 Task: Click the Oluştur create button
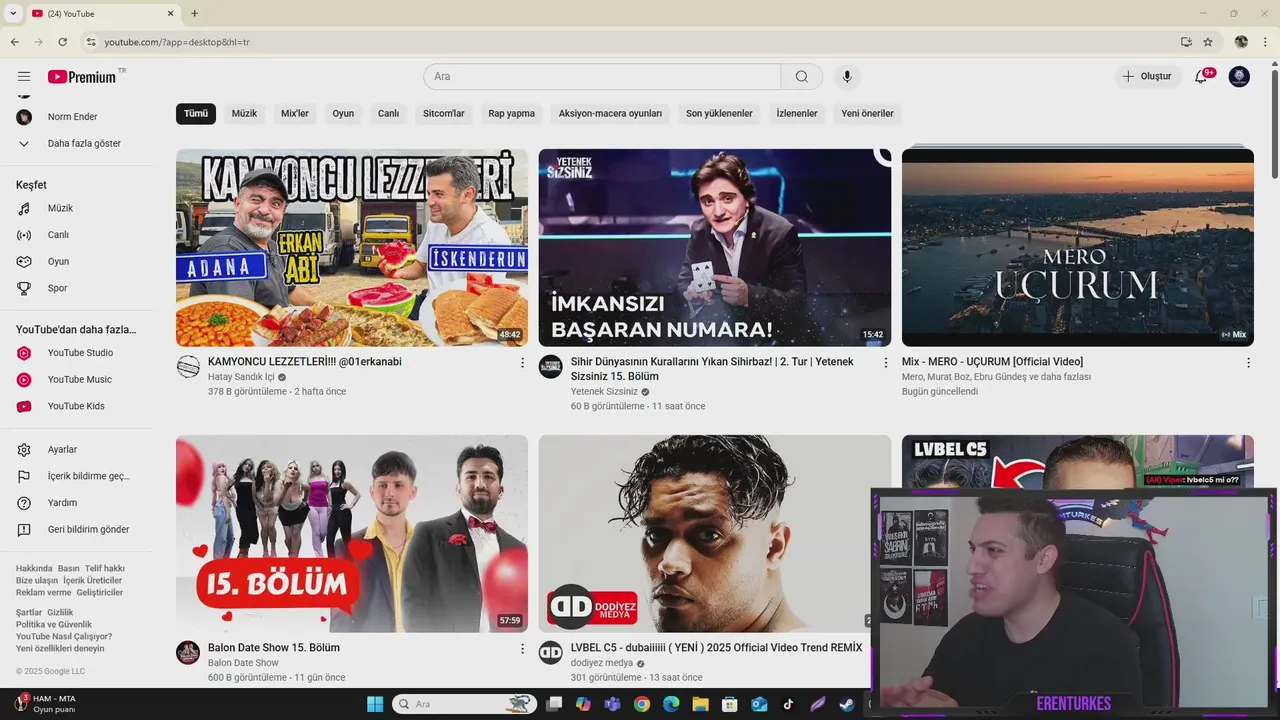click(1148, 77)
